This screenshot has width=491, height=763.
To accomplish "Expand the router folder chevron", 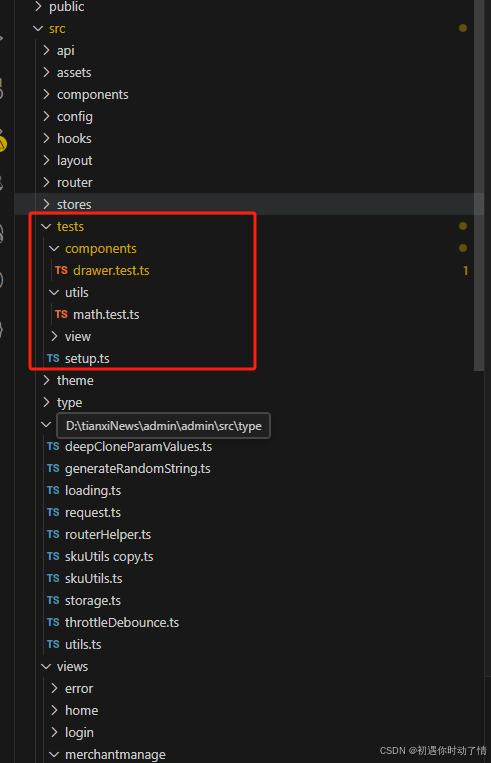I will click(x=46, y=182).
